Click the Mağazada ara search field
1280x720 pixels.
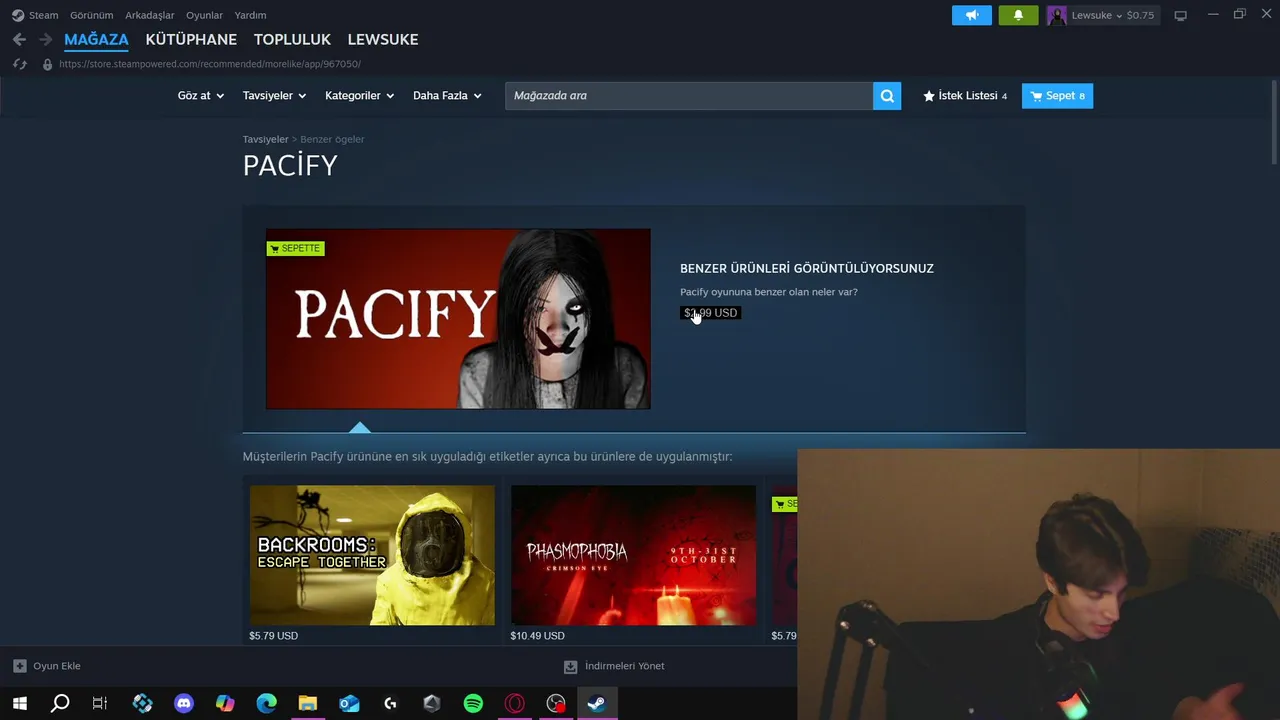coord(688,96)
